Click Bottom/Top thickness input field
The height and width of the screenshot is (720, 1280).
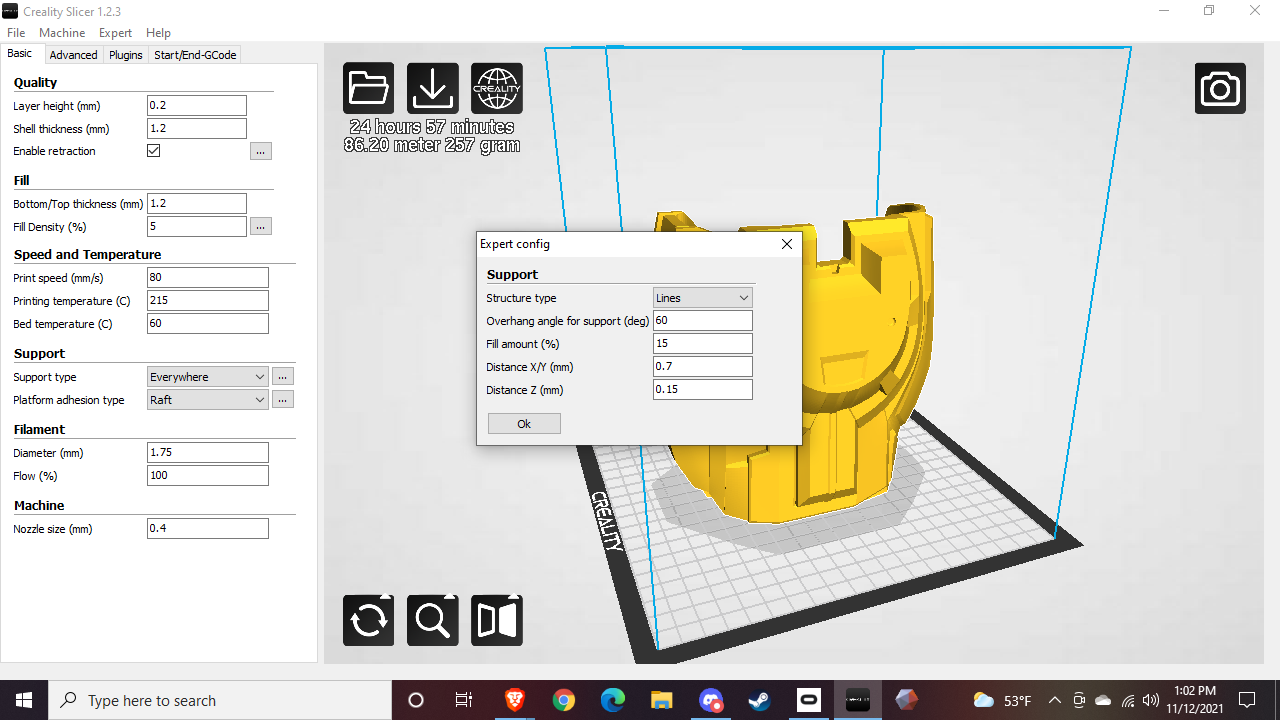(x=197, y=204)
